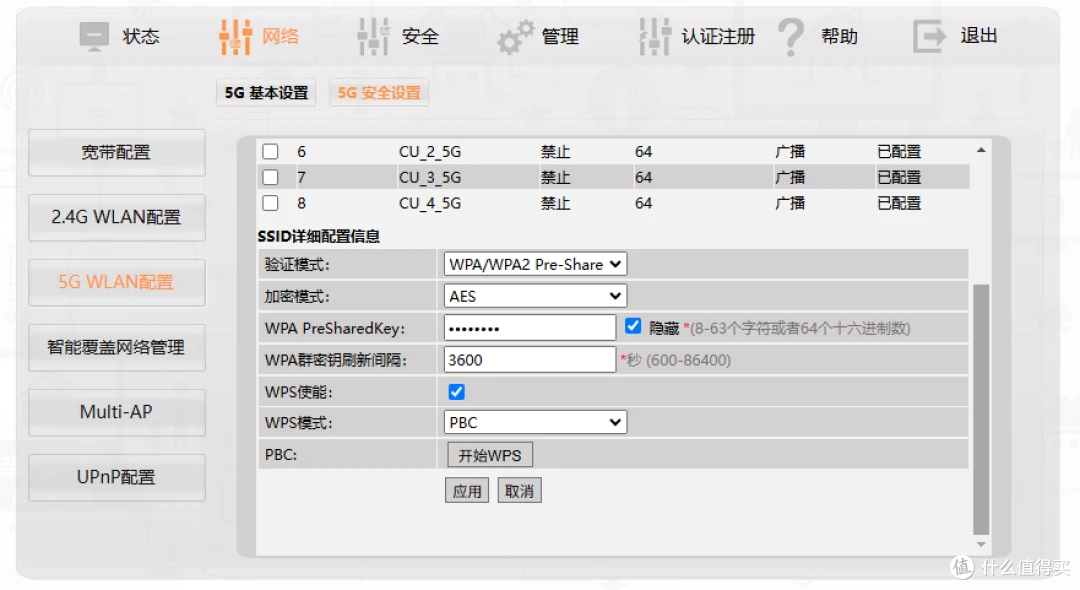
Task: Click the 取消 cancel button
Action: pyautogui.click(x=519, y=491)
